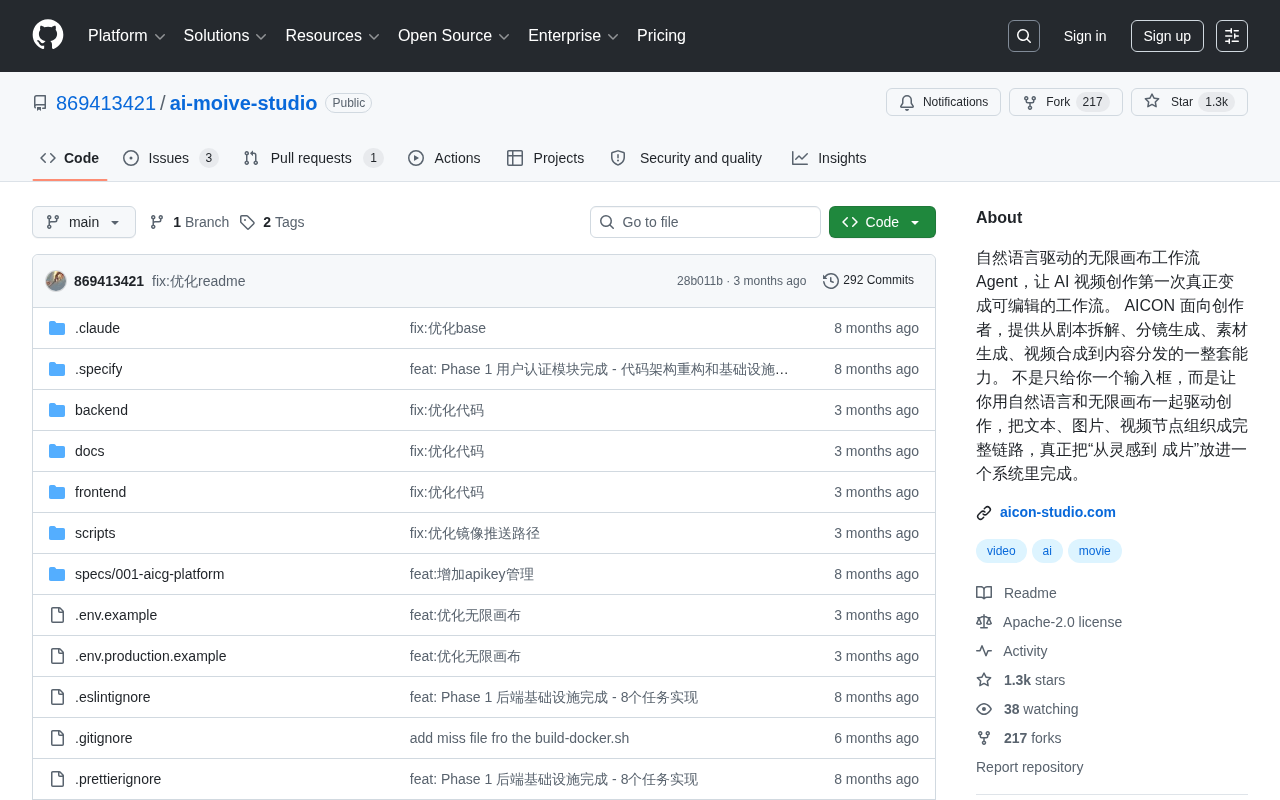This screenshot has height=800, width=1280.
Task: Select the movie topic tag
Action: [1095, 551]
